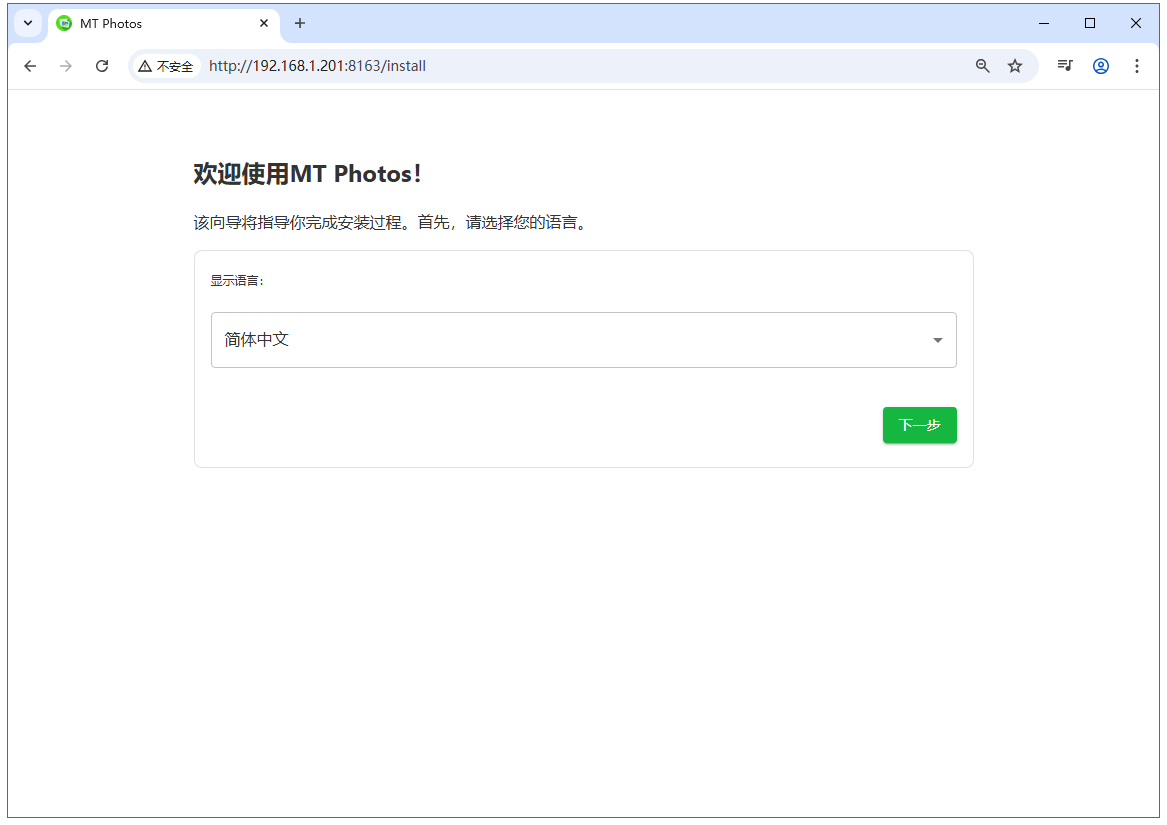This screenshot has width=1167, height=825.
Task: Maximize the browser window
Action: click(x=1090, y=23)
